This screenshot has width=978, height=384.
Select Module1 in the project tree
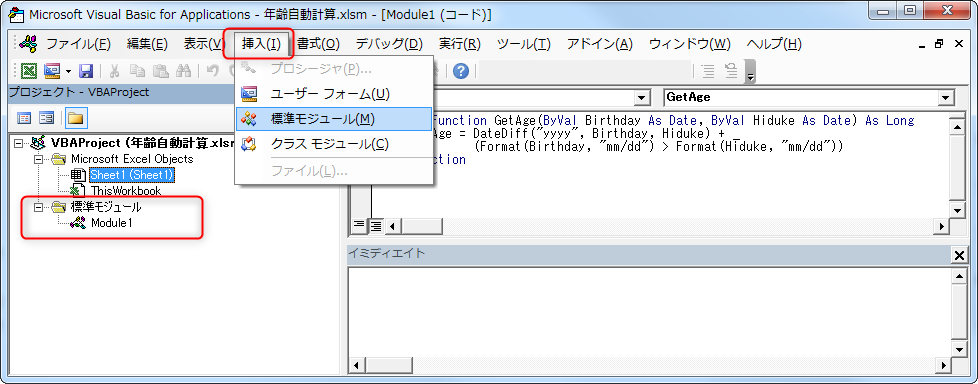[x=111, y=223]
